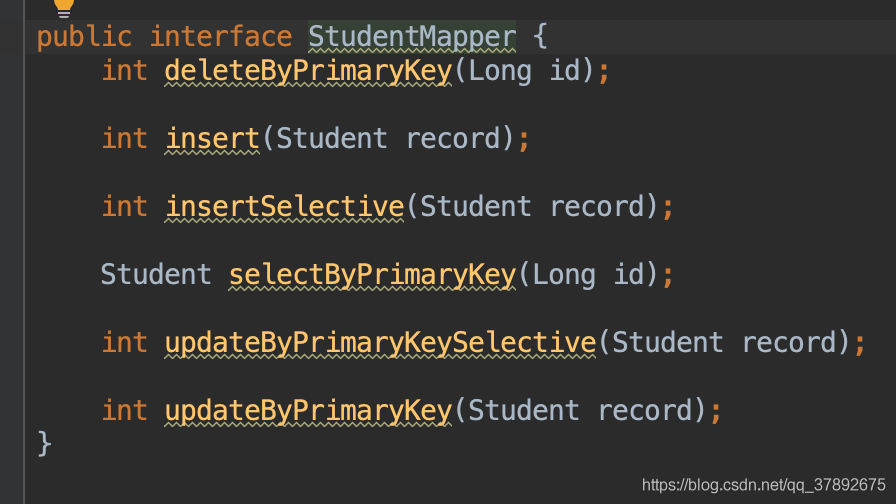Click Student return type of selectByPrimaryKey

coord(156,274)
